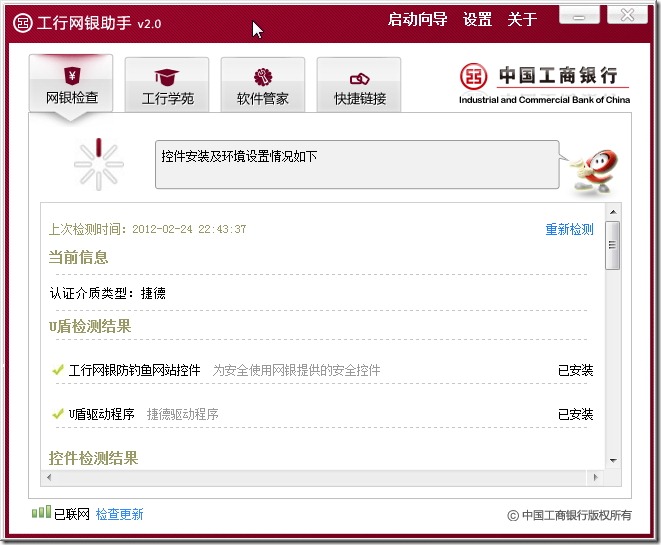Click the green network signal bars icon
The image size is (661, 545).
(x=41, y=512)
